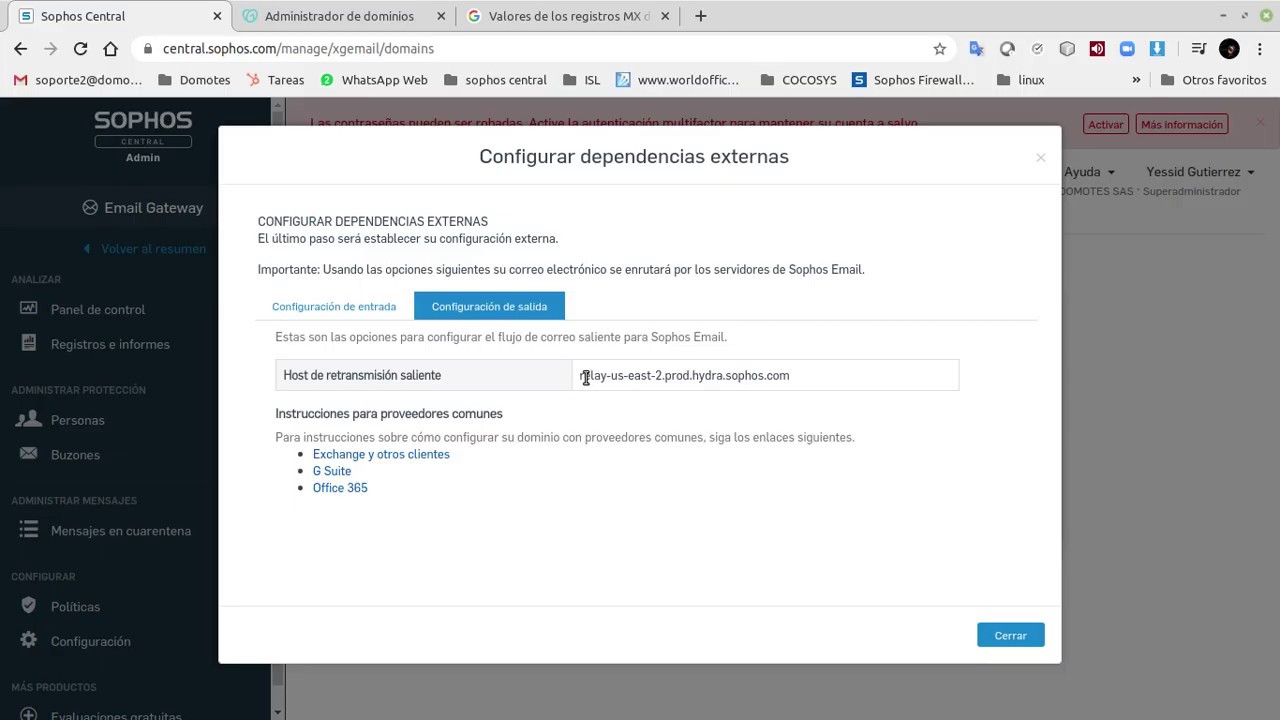Open Exchange y otros clientes link
Screen dimensions: 1280x720
pyautogui.click(x=381, y=454)
